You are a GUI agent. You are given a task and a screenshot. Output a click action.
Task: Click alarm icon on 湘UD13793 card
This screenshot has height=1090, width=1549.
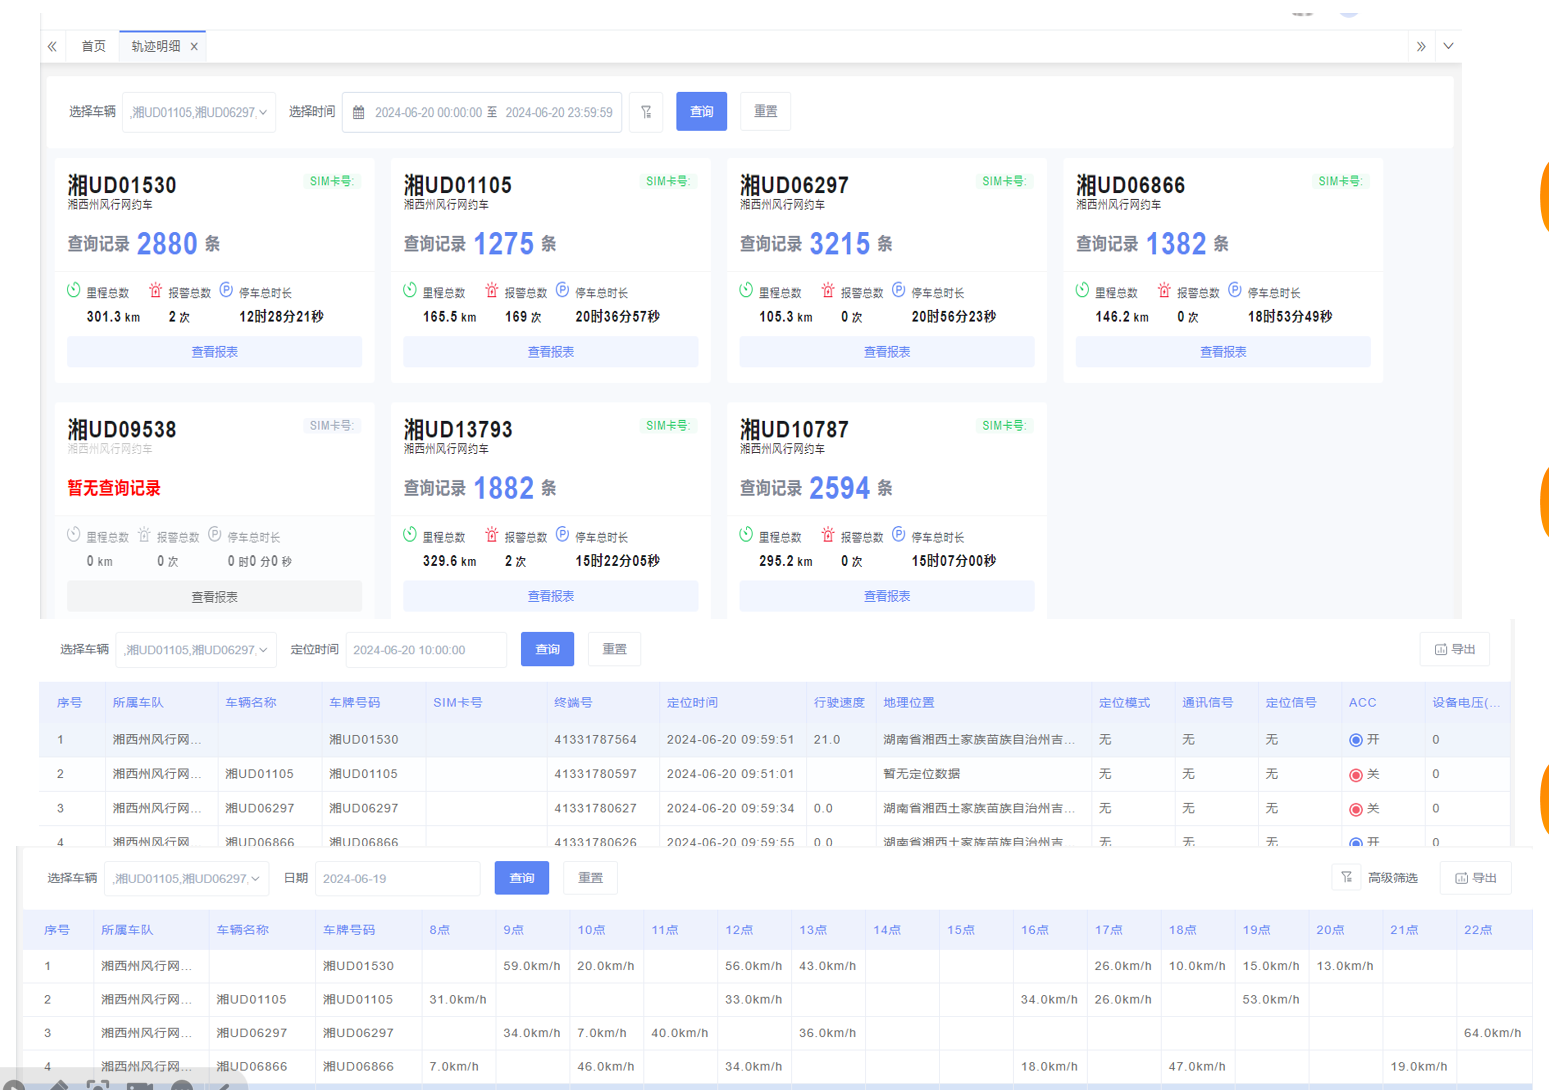coord(491,534)
